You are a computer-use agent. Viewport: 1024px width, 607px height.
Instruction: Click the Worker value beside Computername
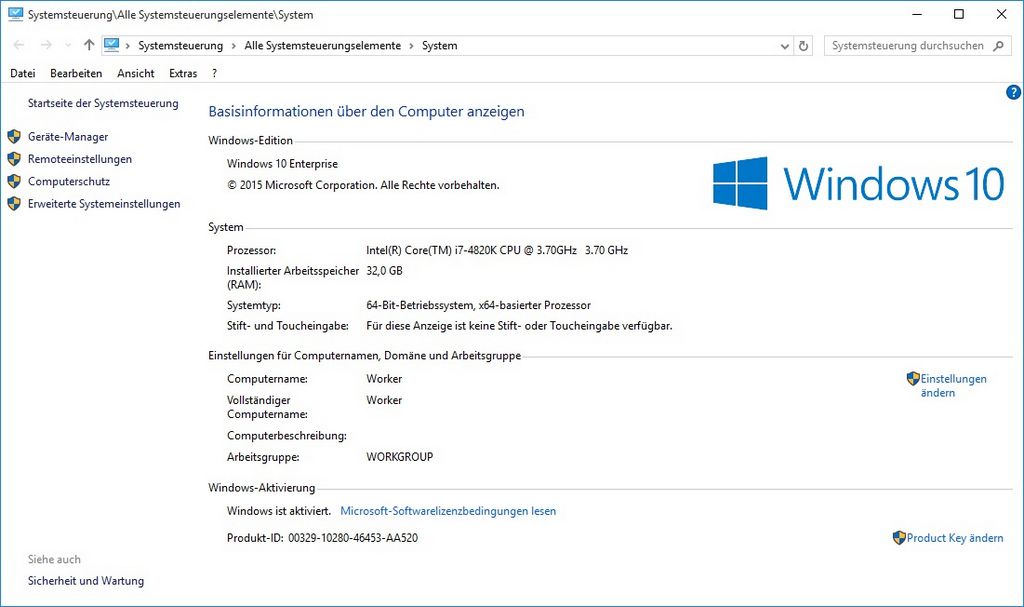coord(384,379)
